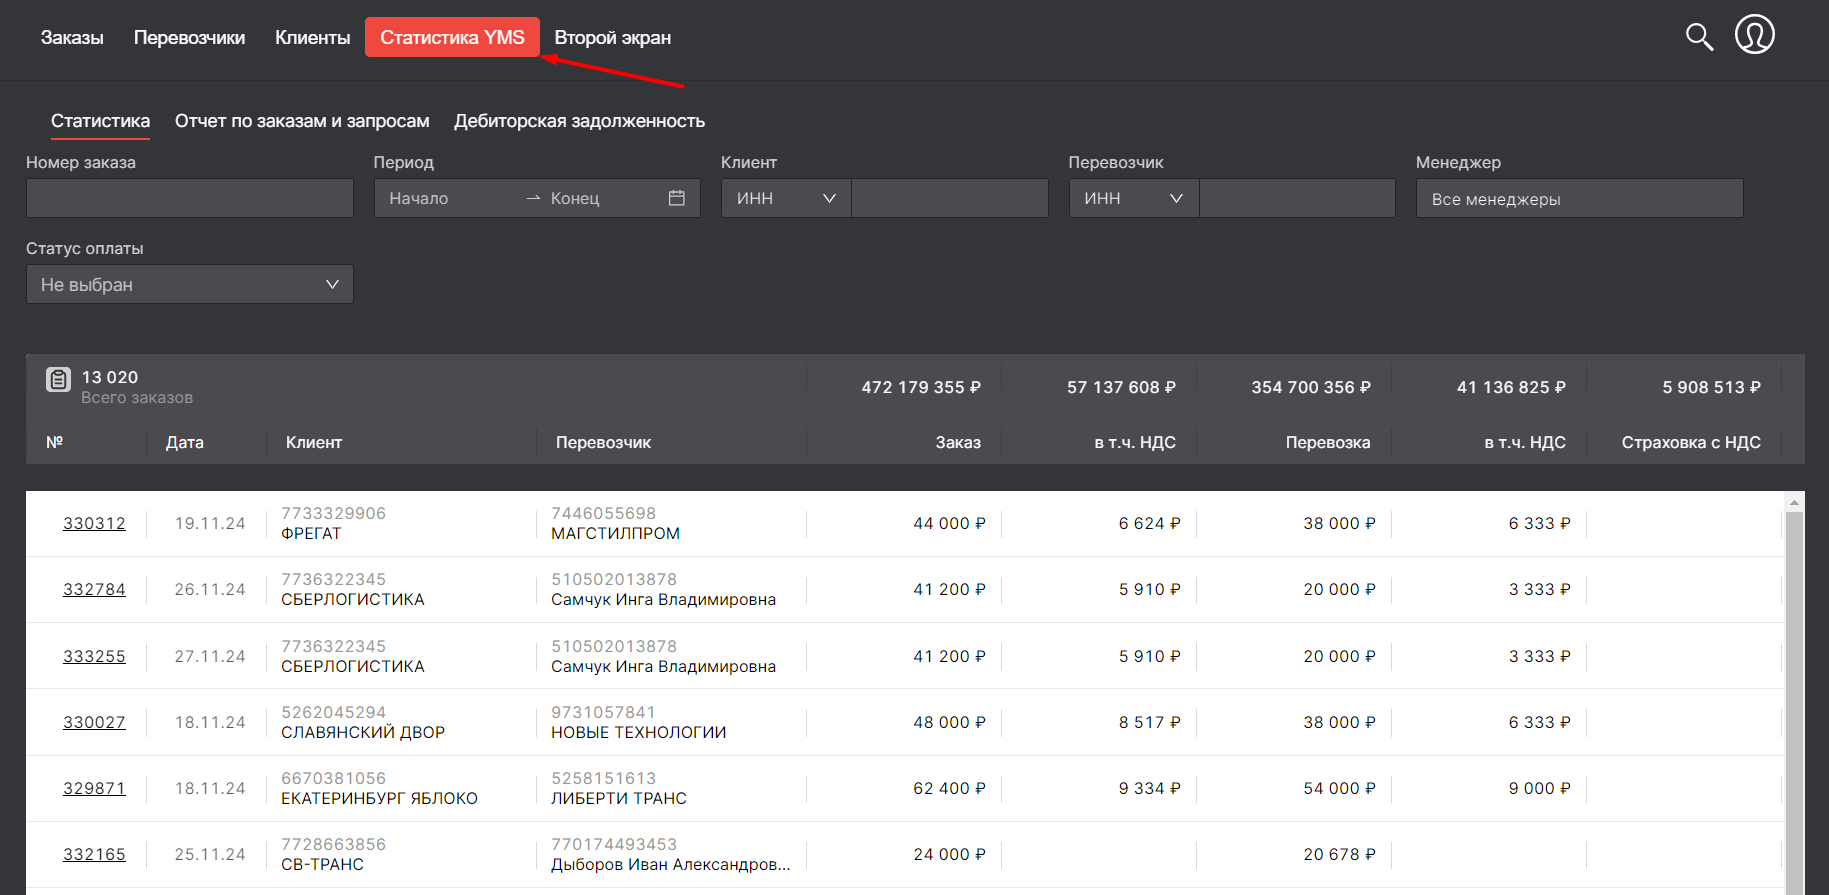Click total 472 179 355 ₽
This screenshot has width=1829, height=895.
coord(921,387)
